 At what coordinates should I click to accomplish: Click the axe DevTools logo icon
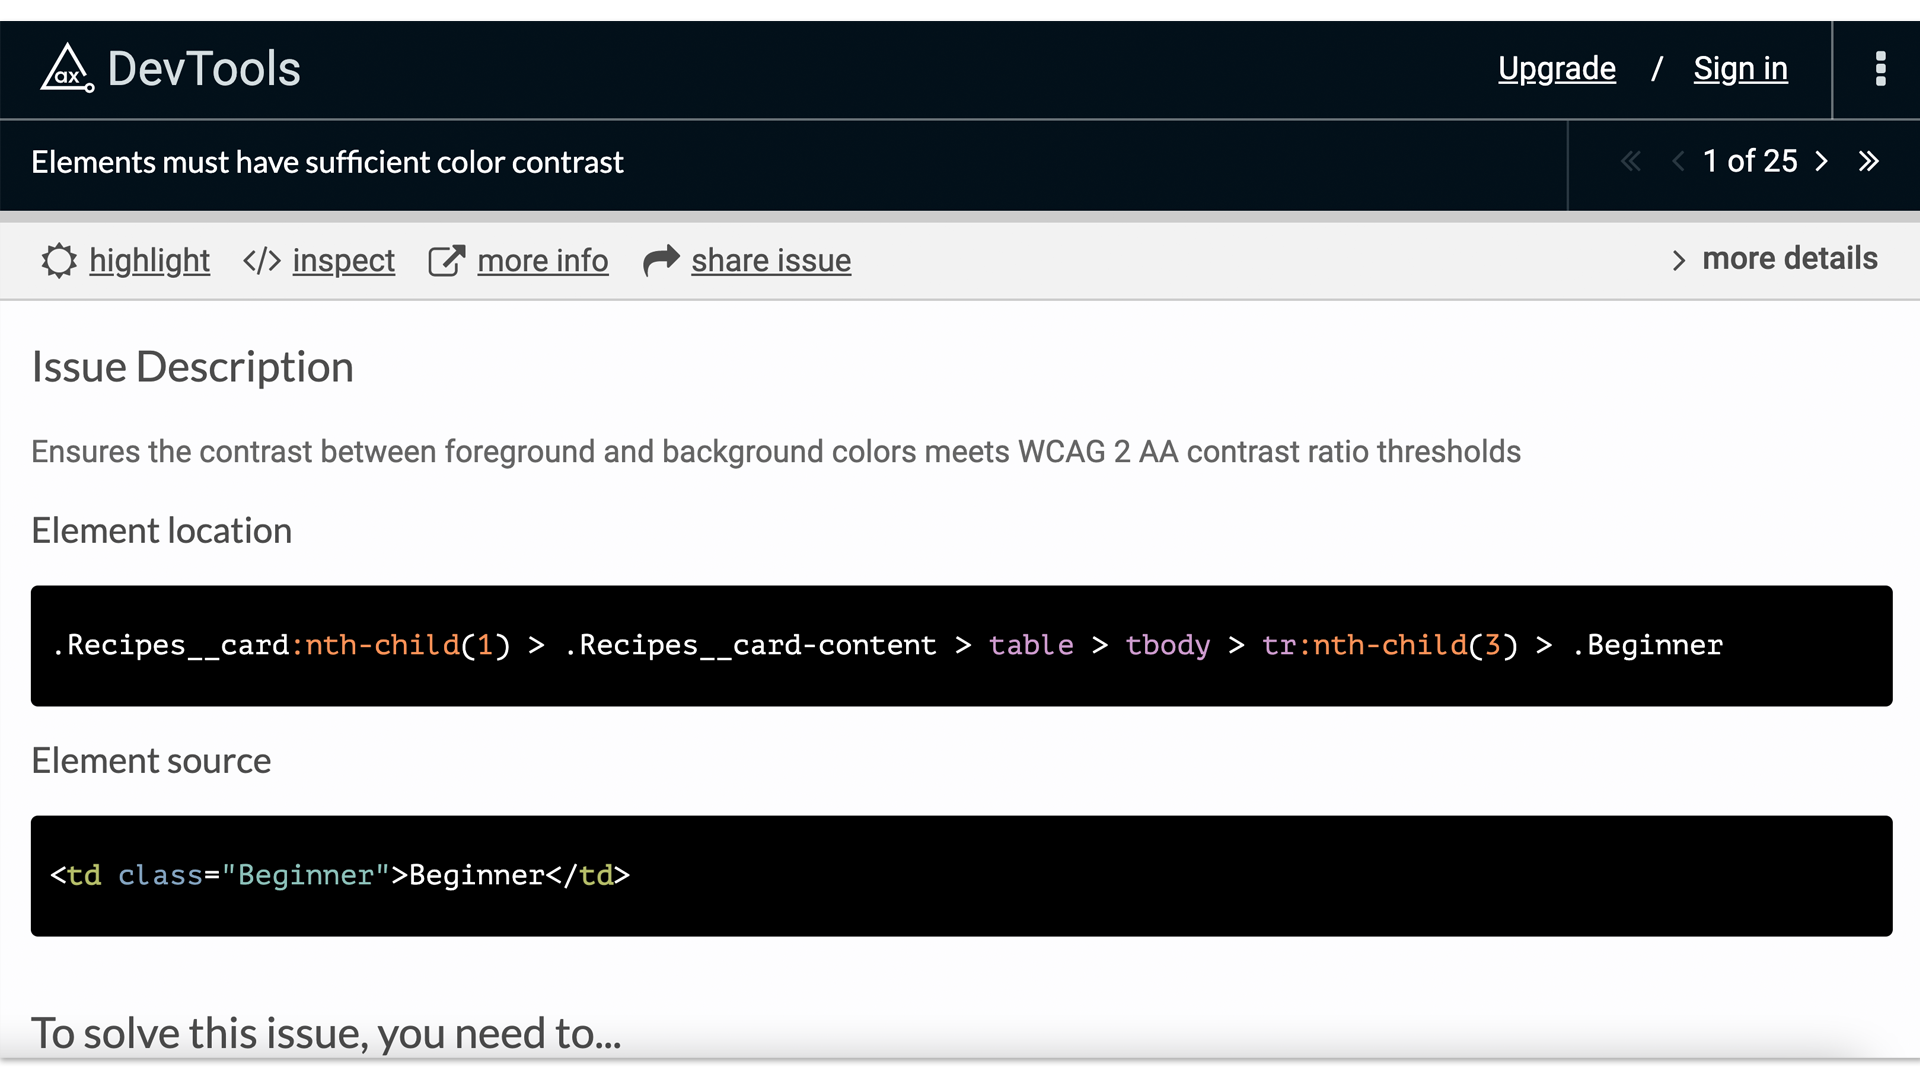tap(66, 68)
